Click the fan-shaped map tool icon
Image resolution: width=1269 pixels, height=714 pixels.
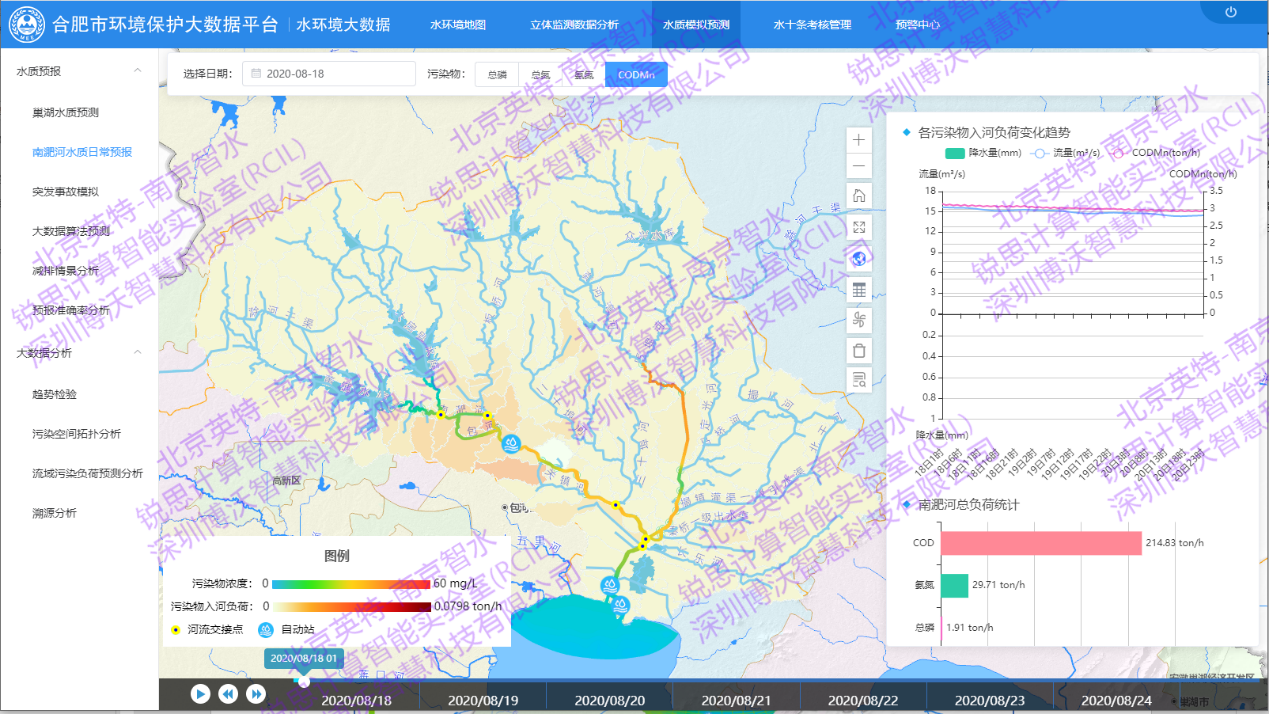[x=859, y=320]
